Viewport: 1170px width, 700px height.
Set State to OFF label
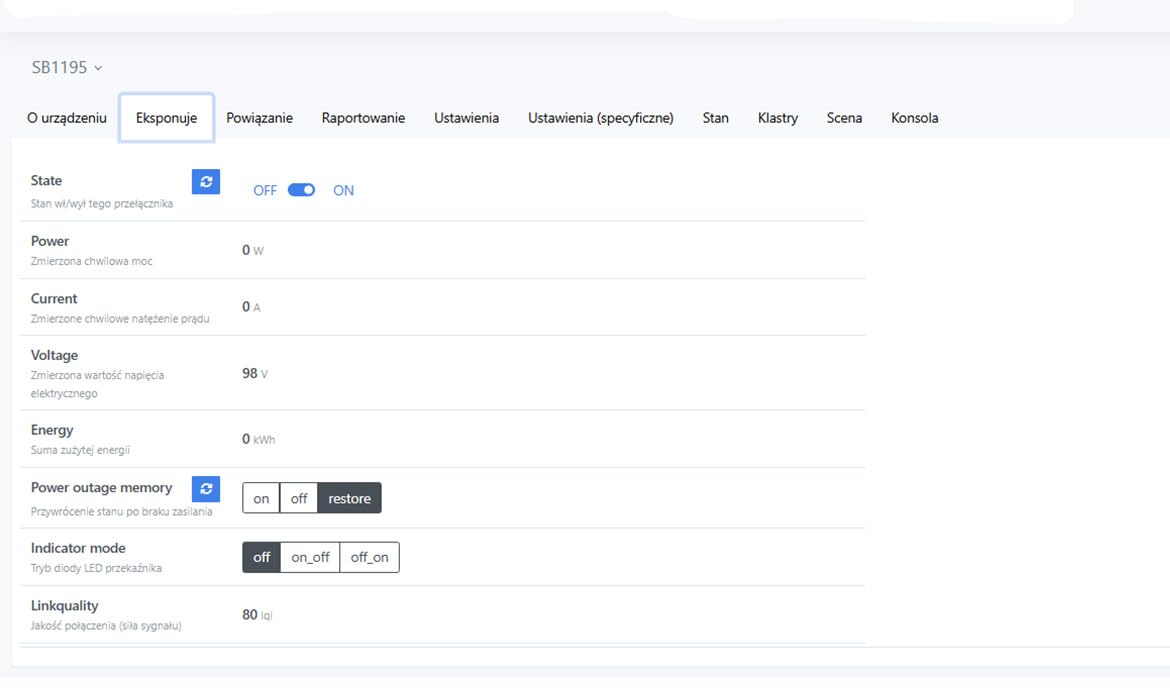[265, 190]
